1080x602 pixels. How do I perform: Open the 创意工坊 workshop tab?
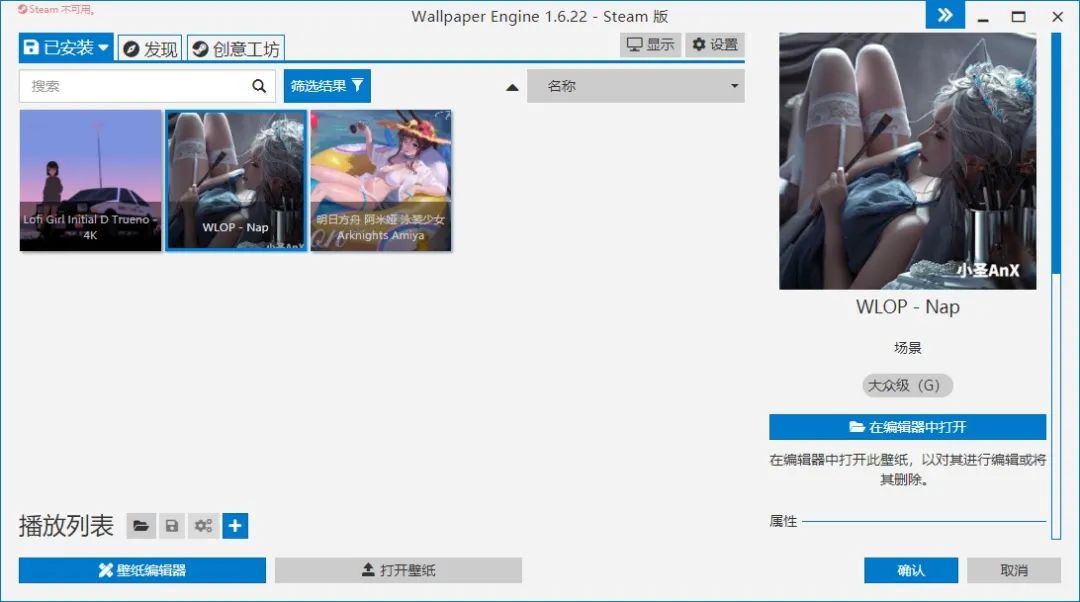236,49
